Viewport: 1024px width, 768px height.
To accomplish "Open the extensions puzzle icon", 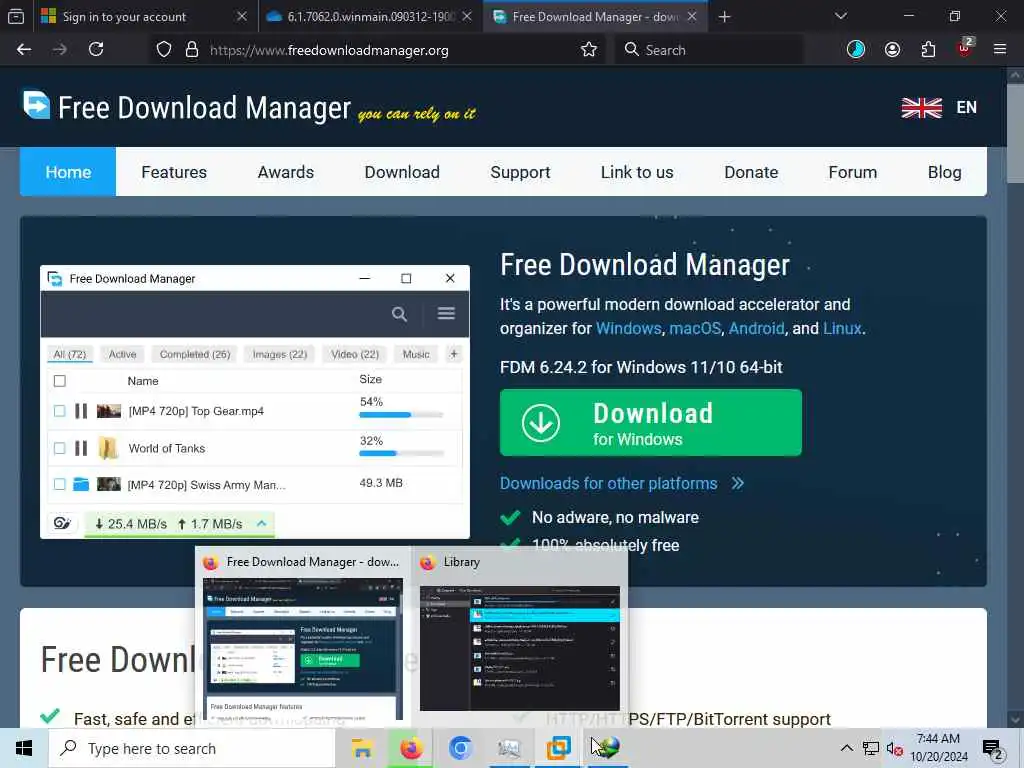I will 928,50.
